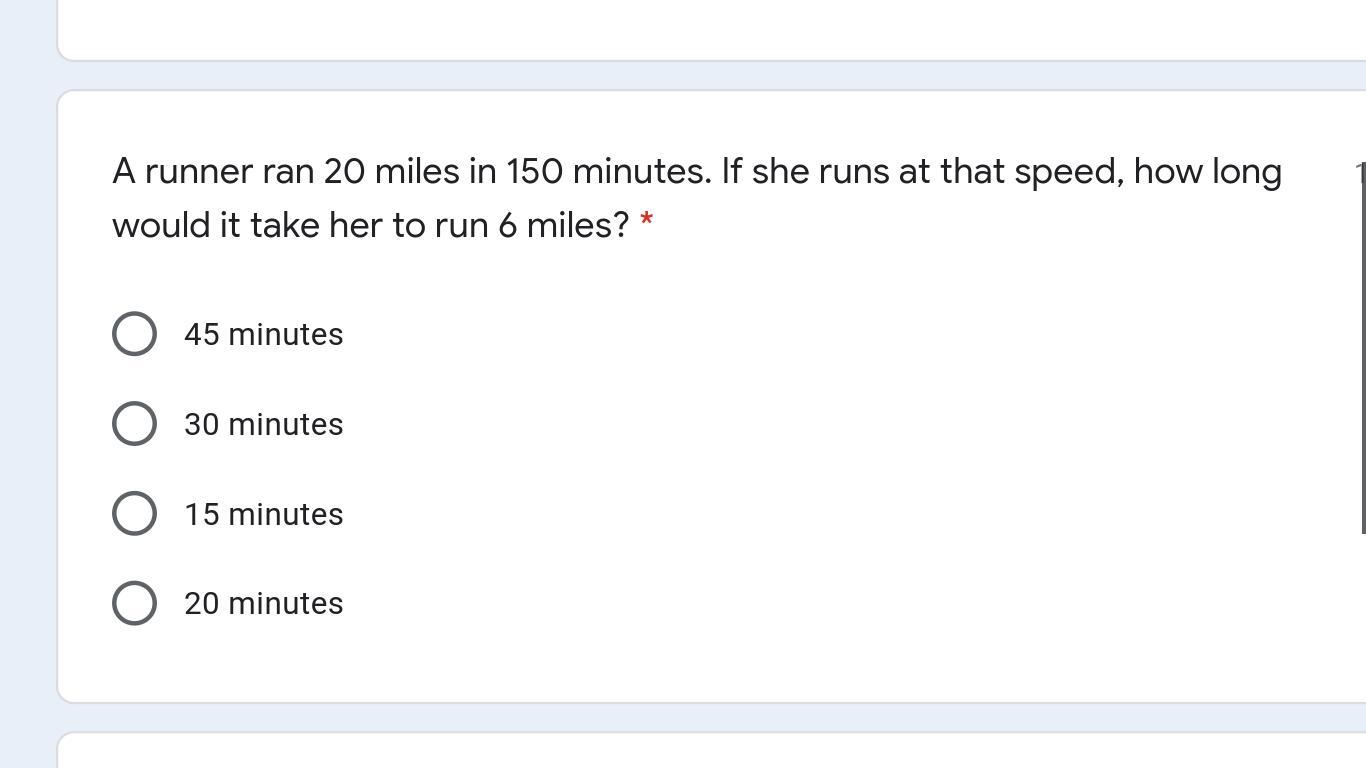Click the "30 minutes" answer label
Viewport: 1366px width, 768px height.
[x=263, y=425]
